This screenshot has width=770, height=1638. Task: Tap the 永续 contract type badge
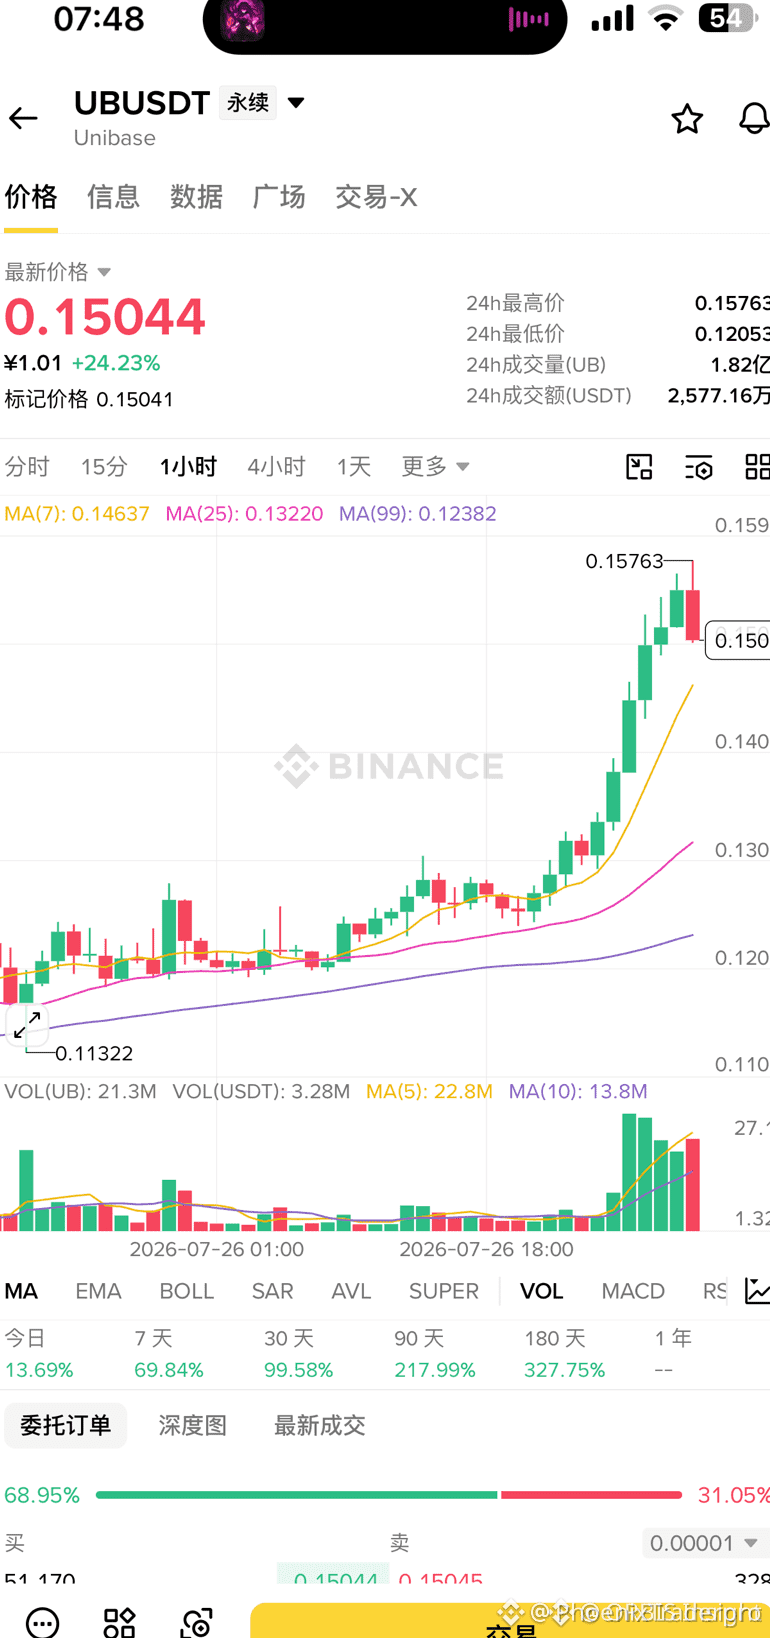click(x=248, y=103)
